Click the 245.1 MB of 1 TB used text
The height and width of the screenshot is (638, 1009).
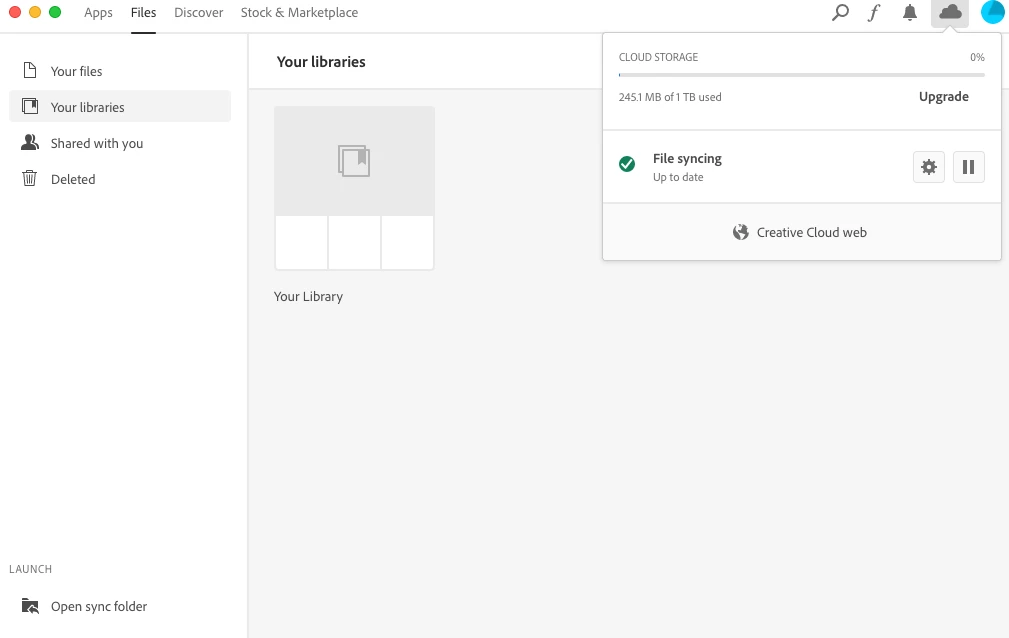670,97
